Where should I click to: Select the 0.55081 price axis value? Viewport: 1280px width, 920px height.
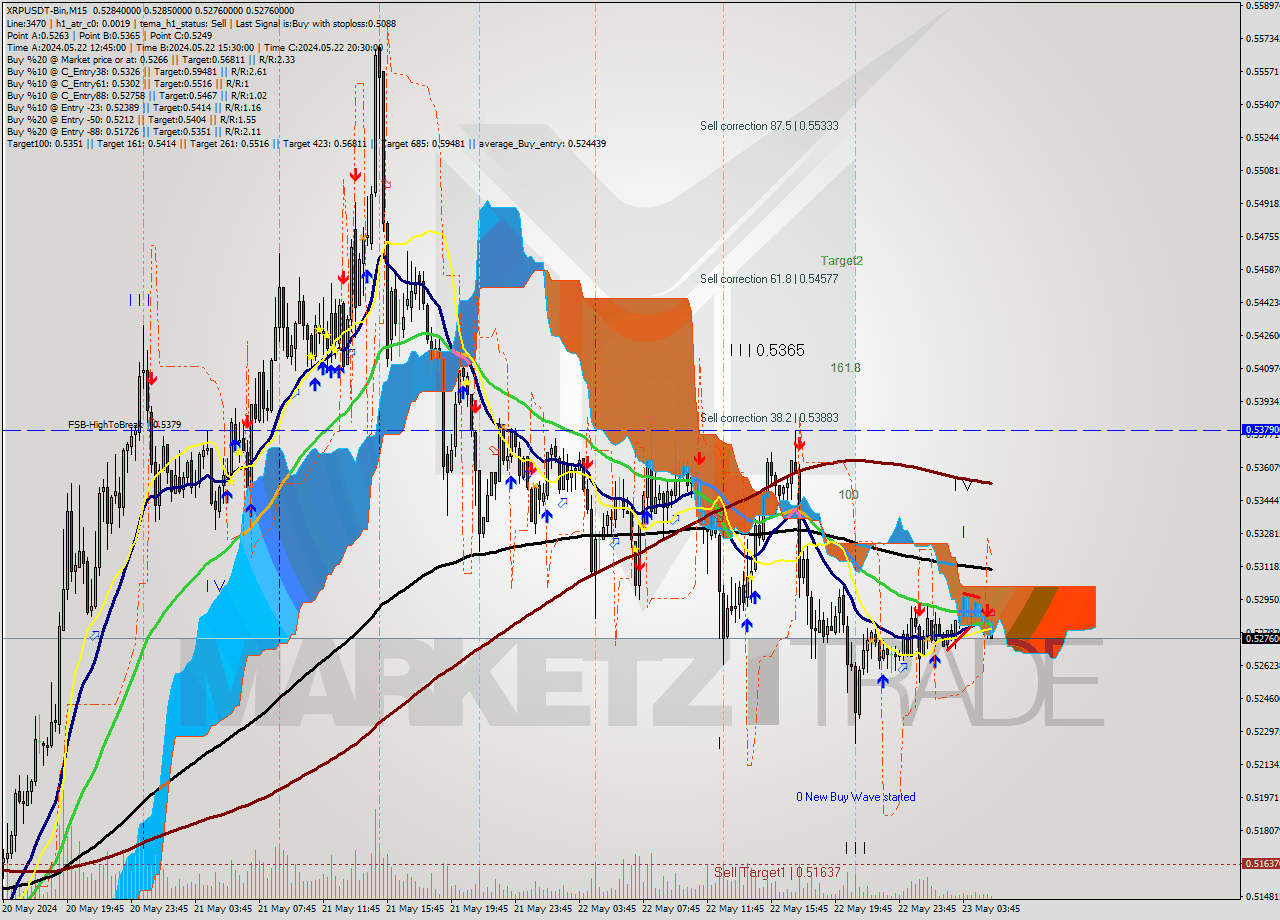point(1262,170)
